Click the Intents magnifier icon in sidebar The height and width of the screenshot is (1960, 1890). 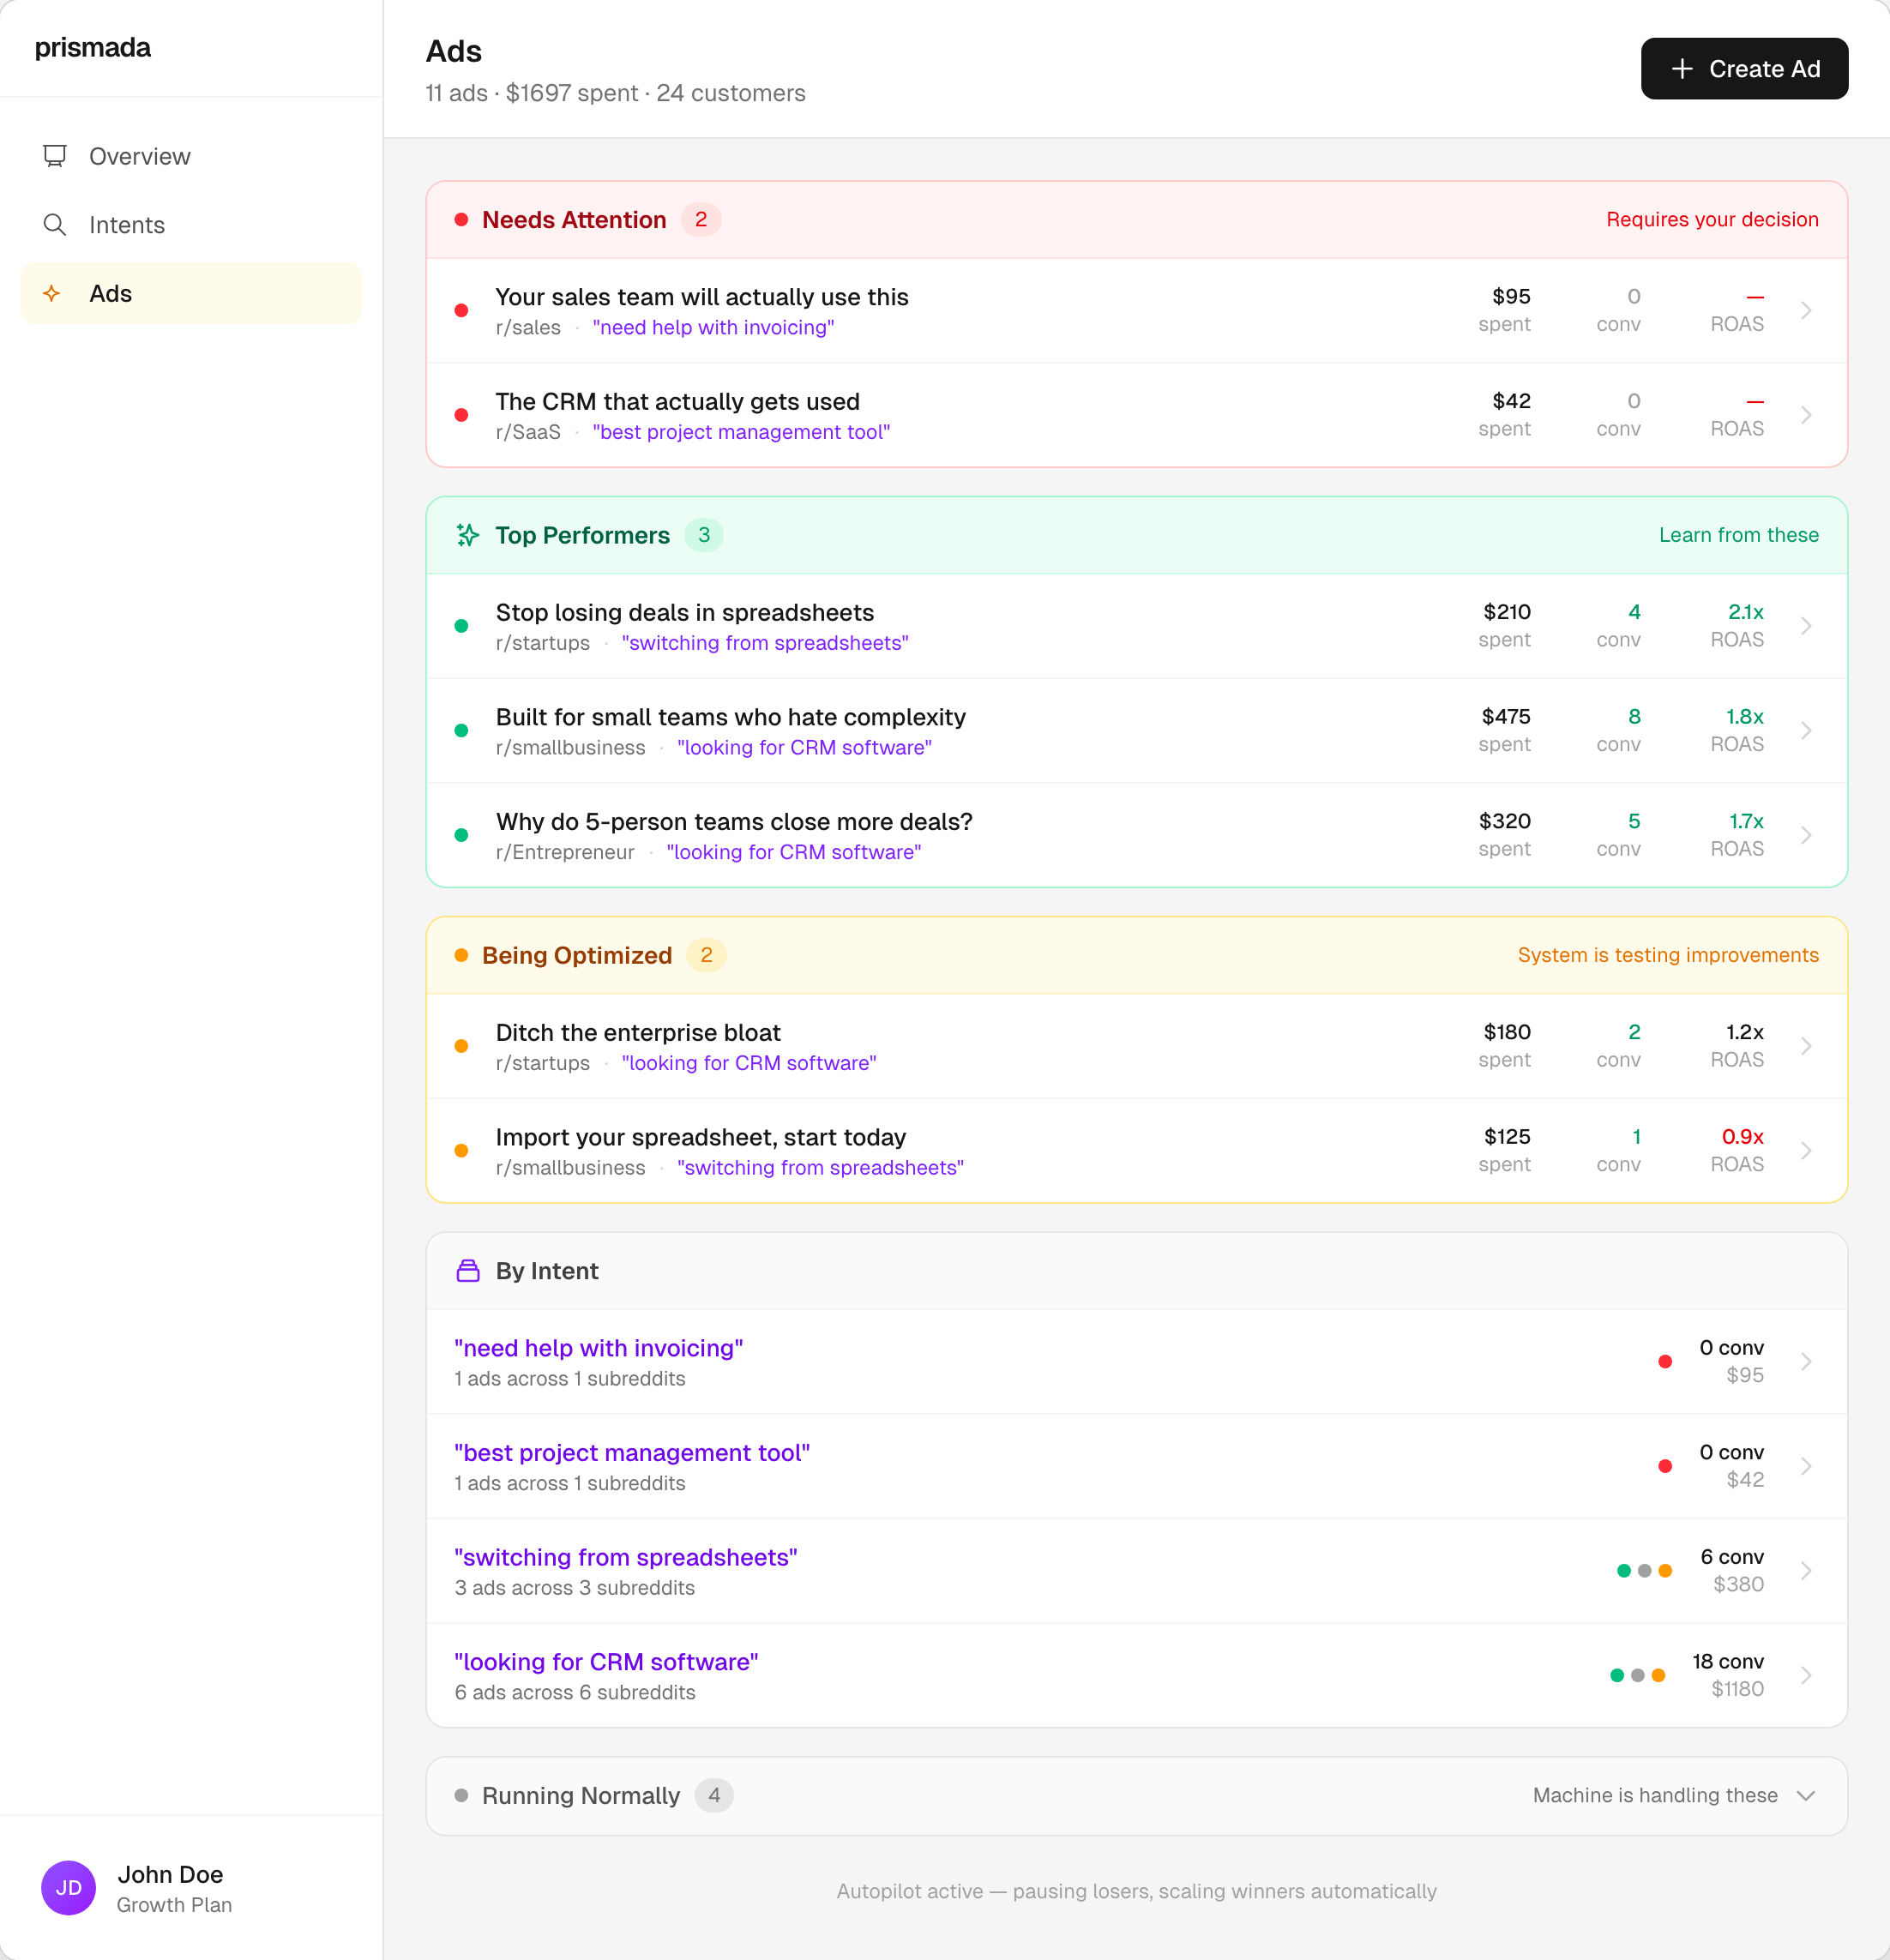click(55, 225)
